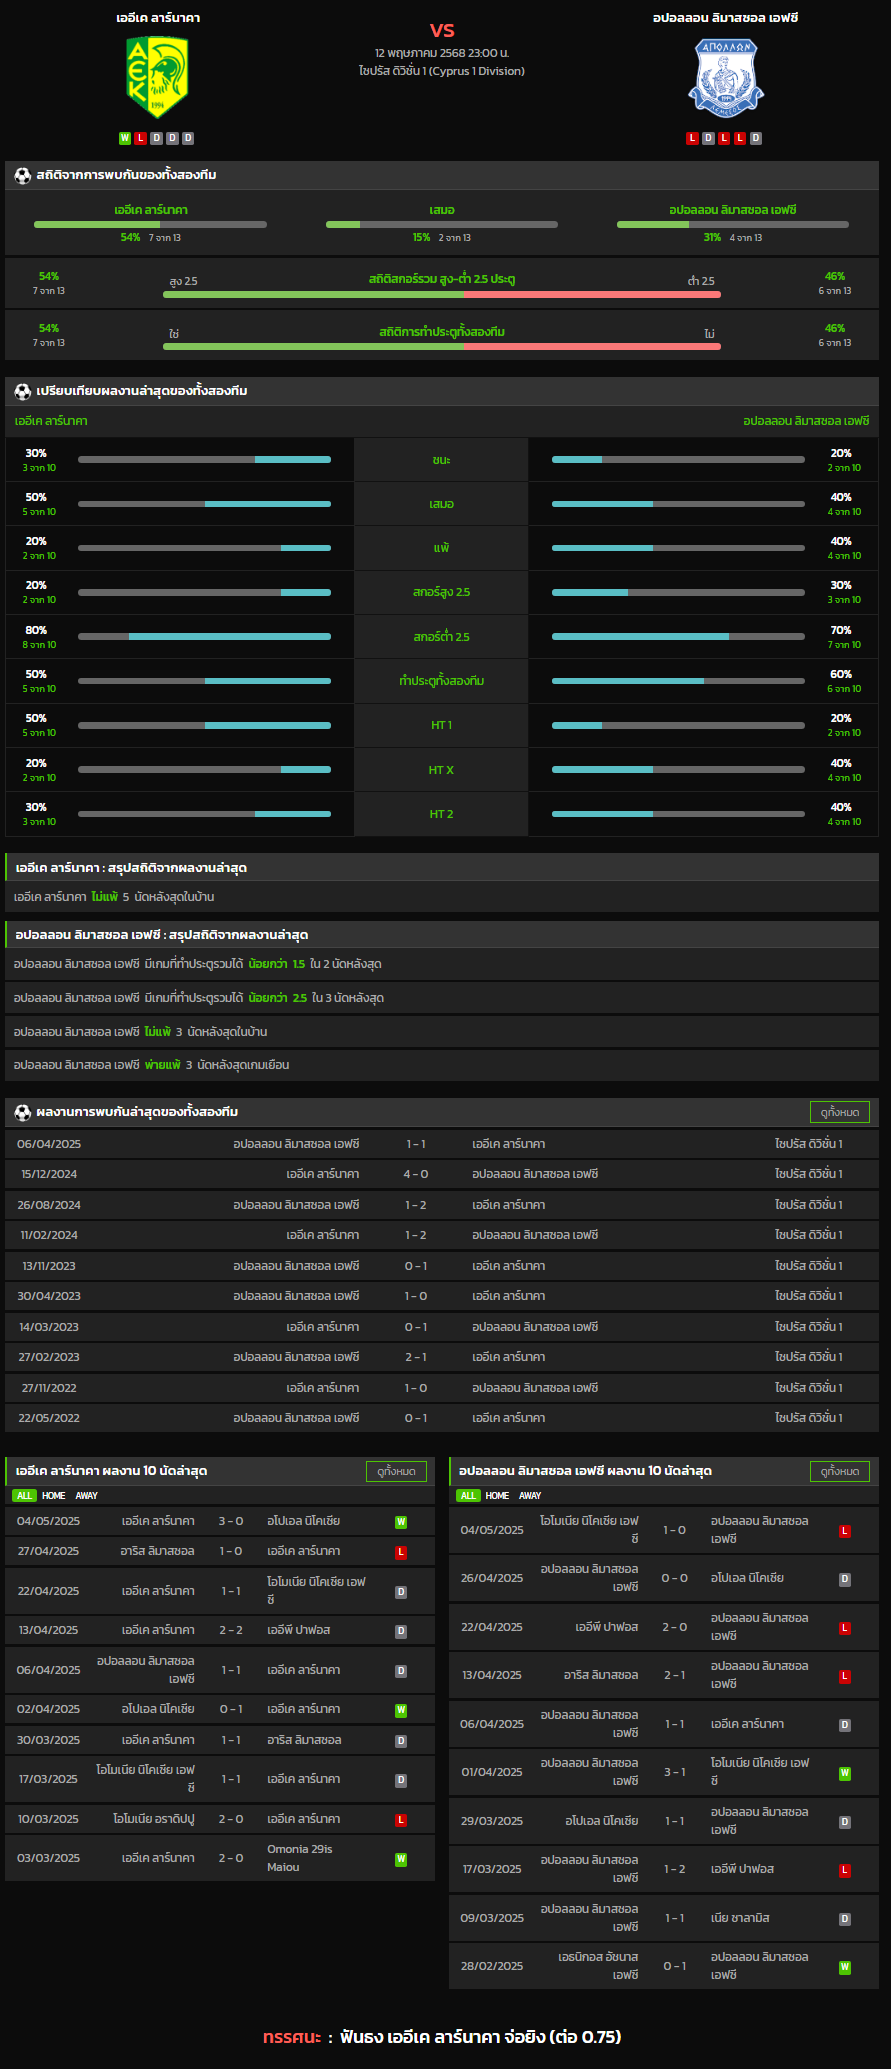
Task: Click view-all button in head-to-head results section
Action: tap(840, 1112)
